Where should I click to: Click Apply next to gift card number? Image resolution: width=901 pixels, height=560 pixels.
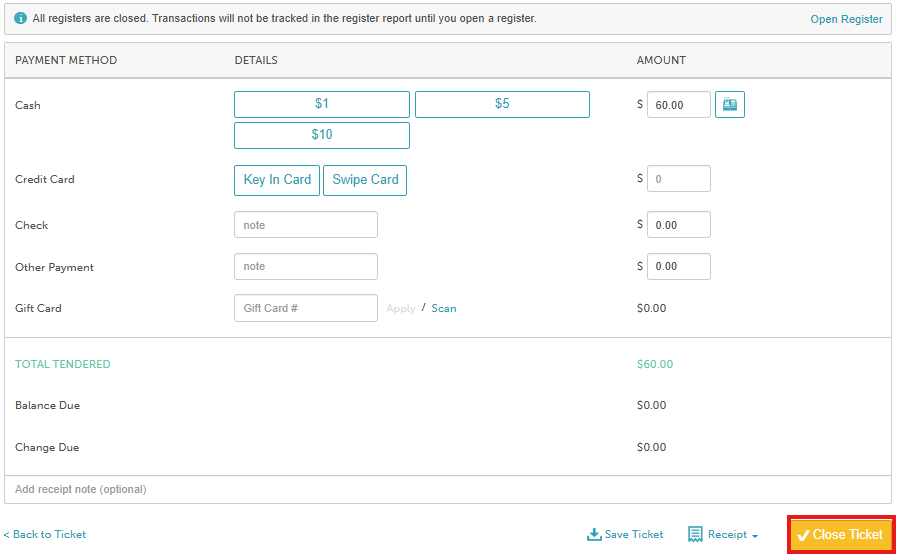(x=401, y=309)
